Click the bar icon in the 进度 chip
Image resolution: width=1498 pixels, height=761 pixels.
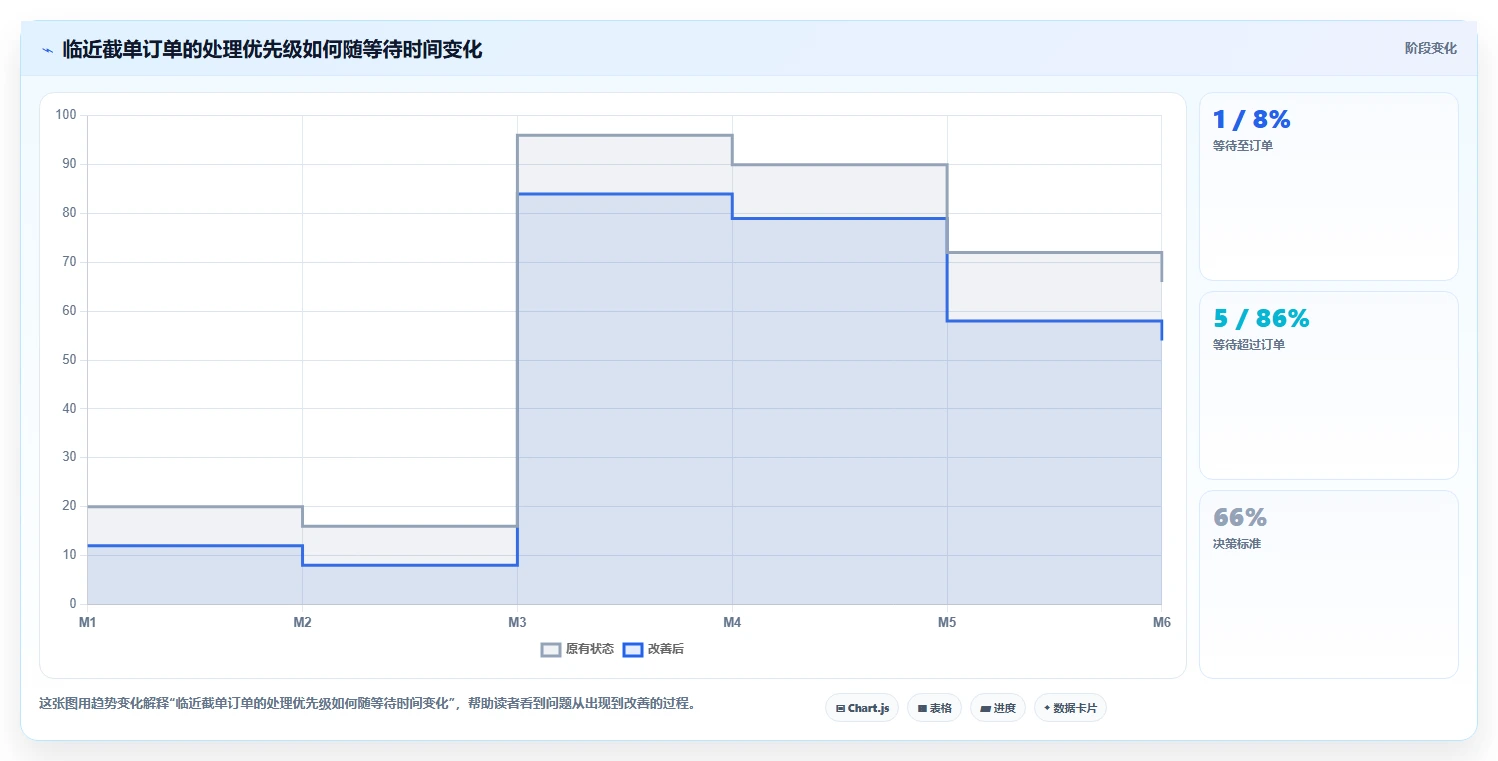coord(985,708)
